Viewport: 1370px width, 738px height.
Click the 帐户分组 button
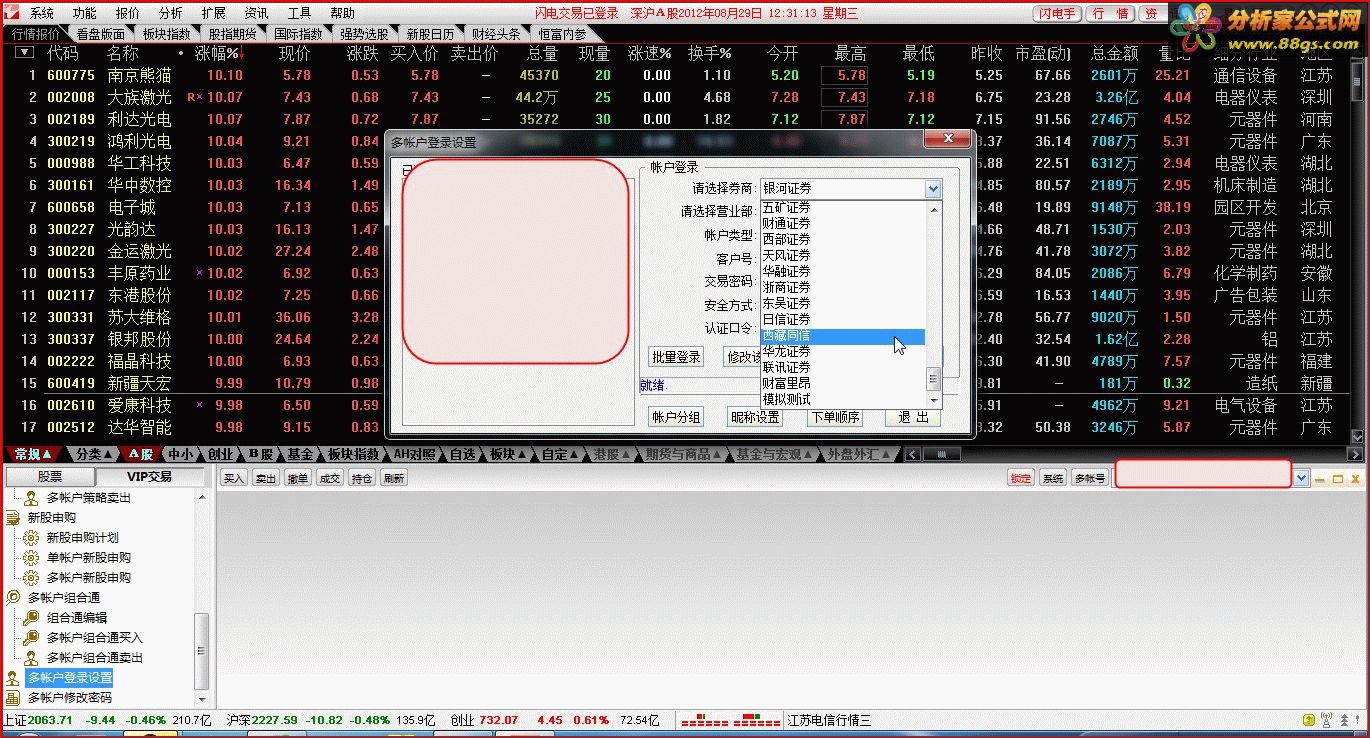point(676,417)
